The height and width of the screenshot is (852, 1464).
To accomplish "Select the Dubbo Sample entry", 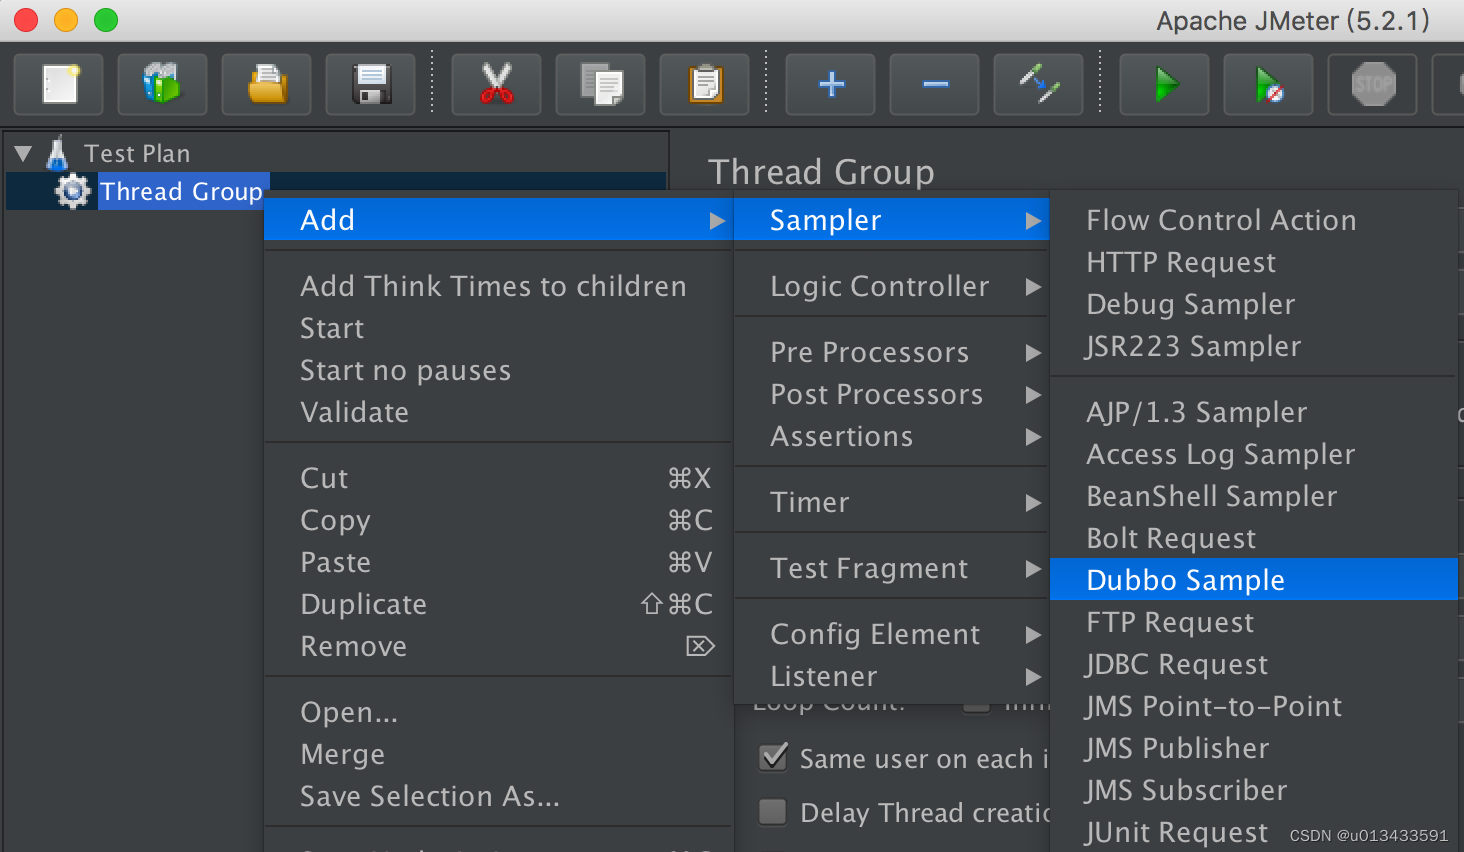I will tap(1254, 580).
